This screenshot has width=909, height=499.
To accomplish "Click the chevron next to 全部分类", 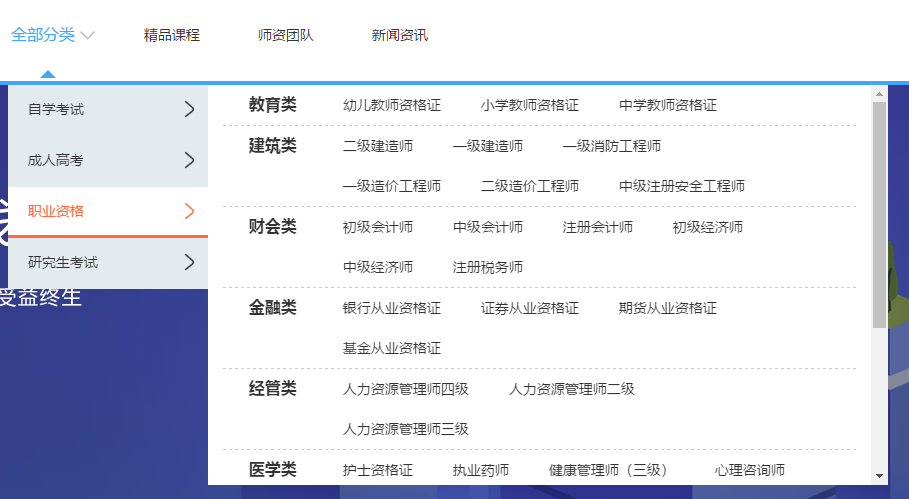I will [88, 36].
